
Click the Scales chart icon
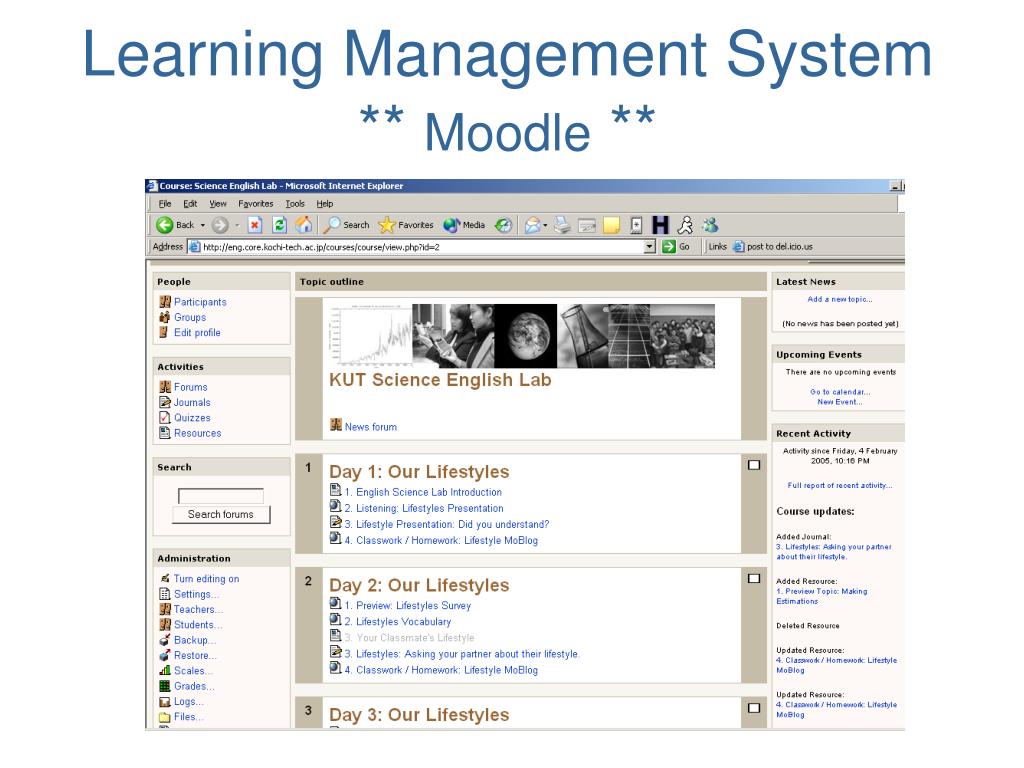pyautogui.click(x=165, y=671)
